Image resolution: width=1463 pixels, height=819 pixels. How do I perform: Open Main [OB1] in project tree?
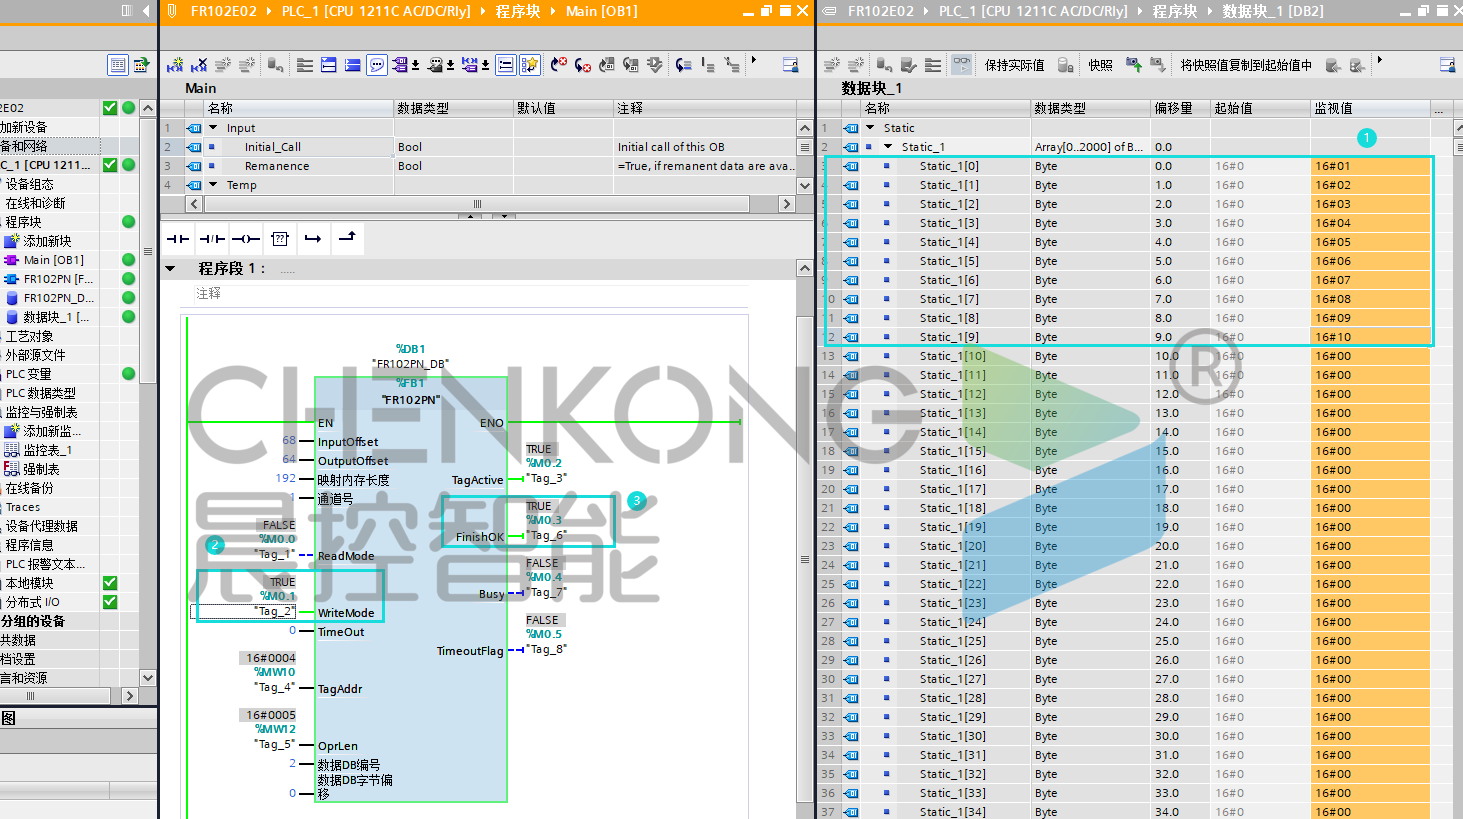[53, 260]
